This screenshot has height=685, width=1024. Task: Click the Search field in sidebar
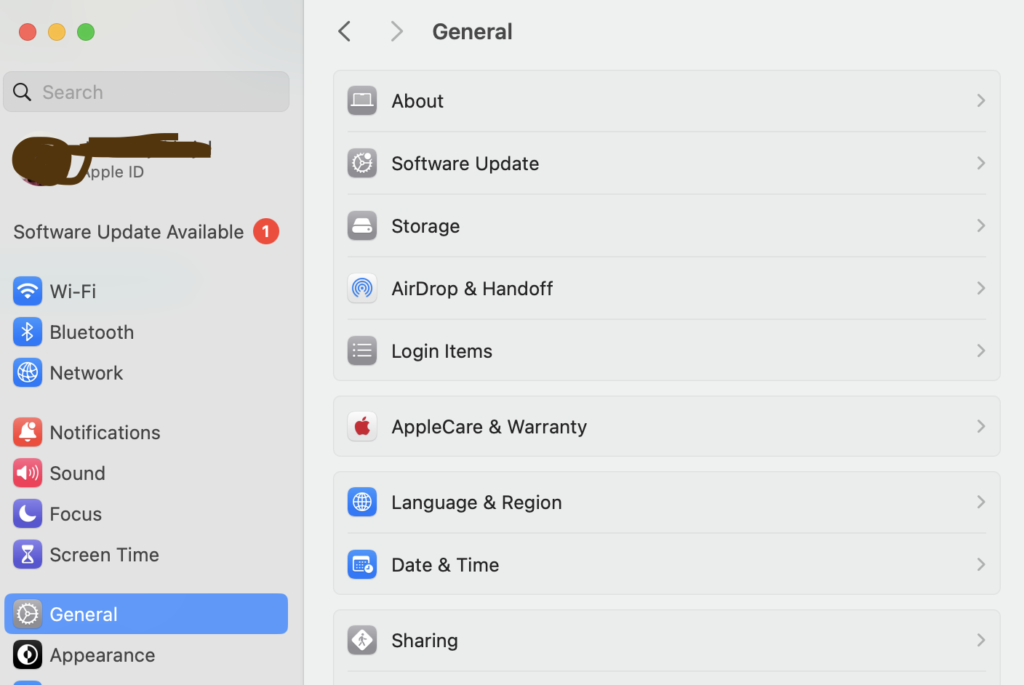(146, 92)
